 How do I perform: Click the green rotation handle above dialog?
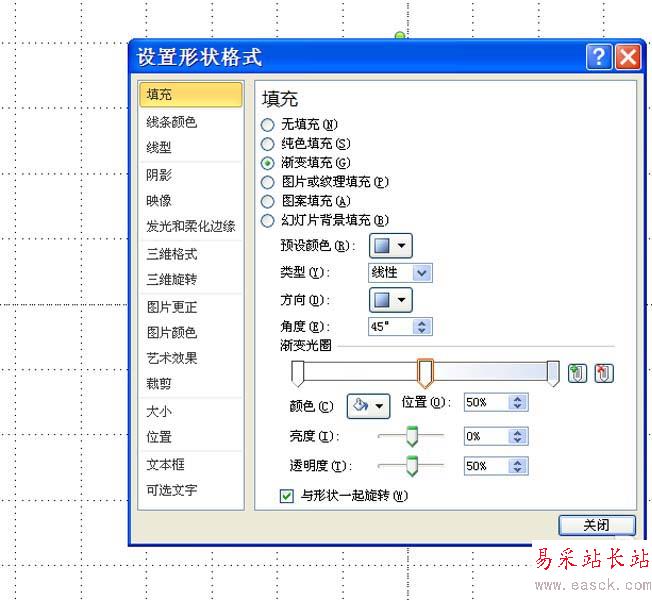pyautogui.click(x=400, y=35)
